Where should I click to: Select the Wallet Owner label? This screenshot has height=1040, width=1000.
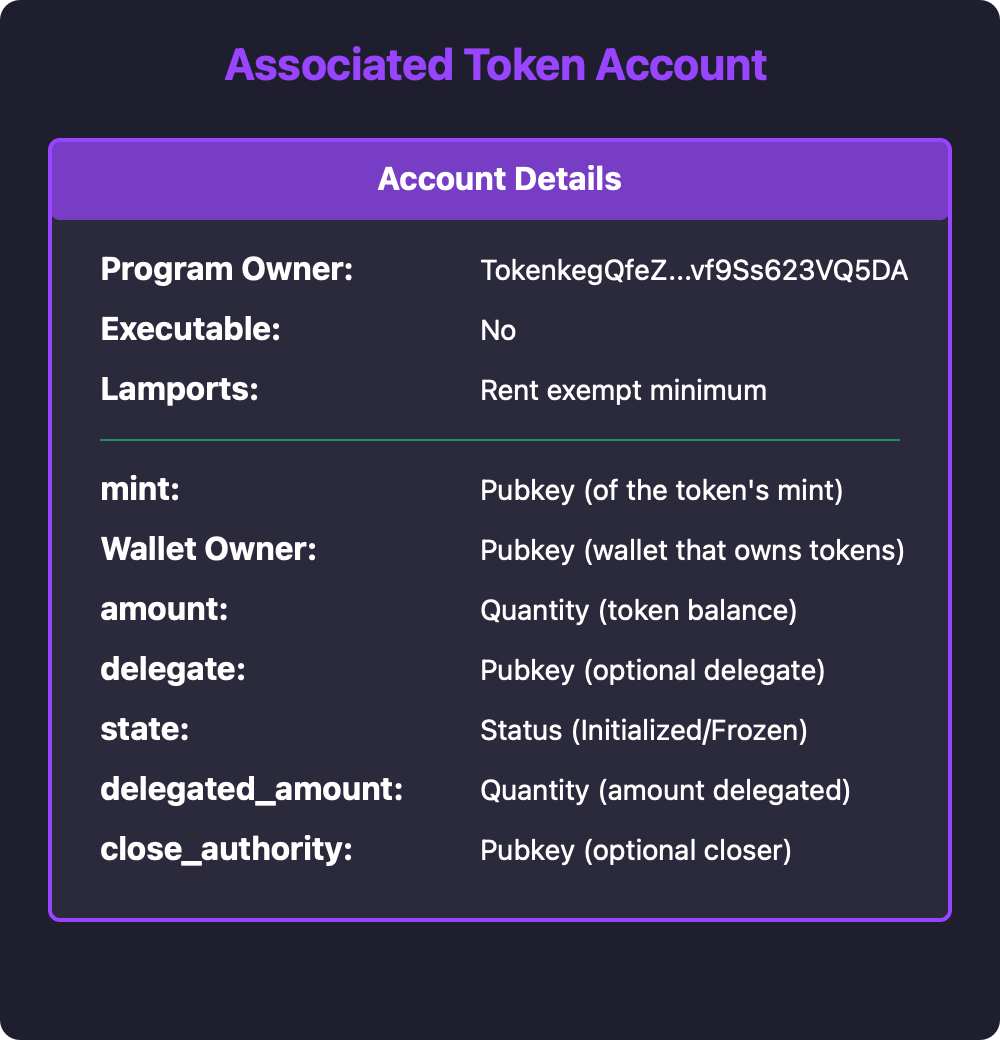(x=208, y=550)
